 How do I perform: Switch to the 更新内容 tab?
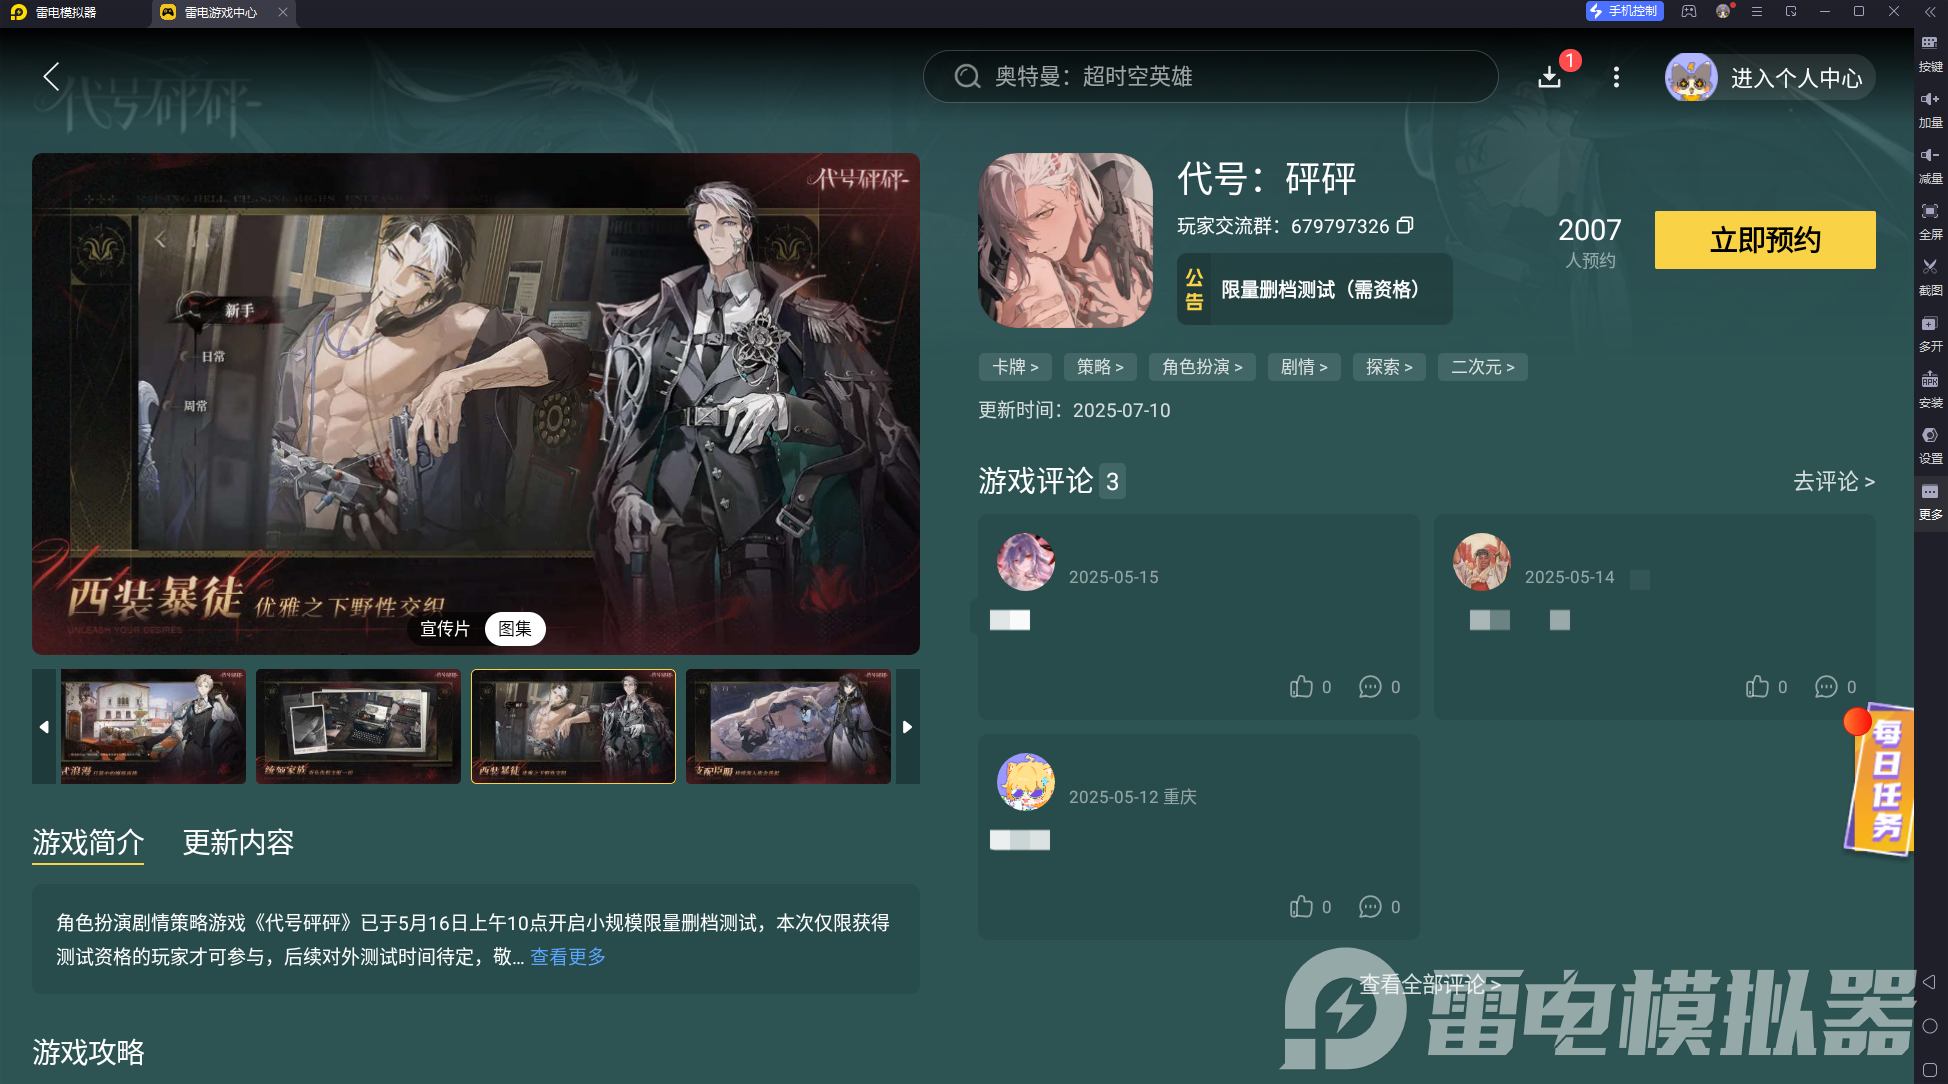[x=238, y=842]
